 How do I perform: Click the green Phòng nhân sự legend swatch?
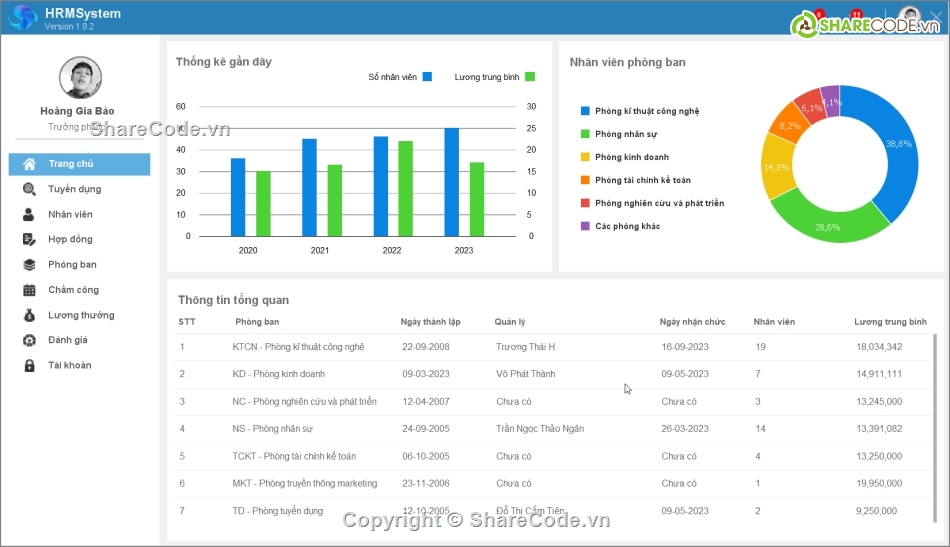(585, 134)
